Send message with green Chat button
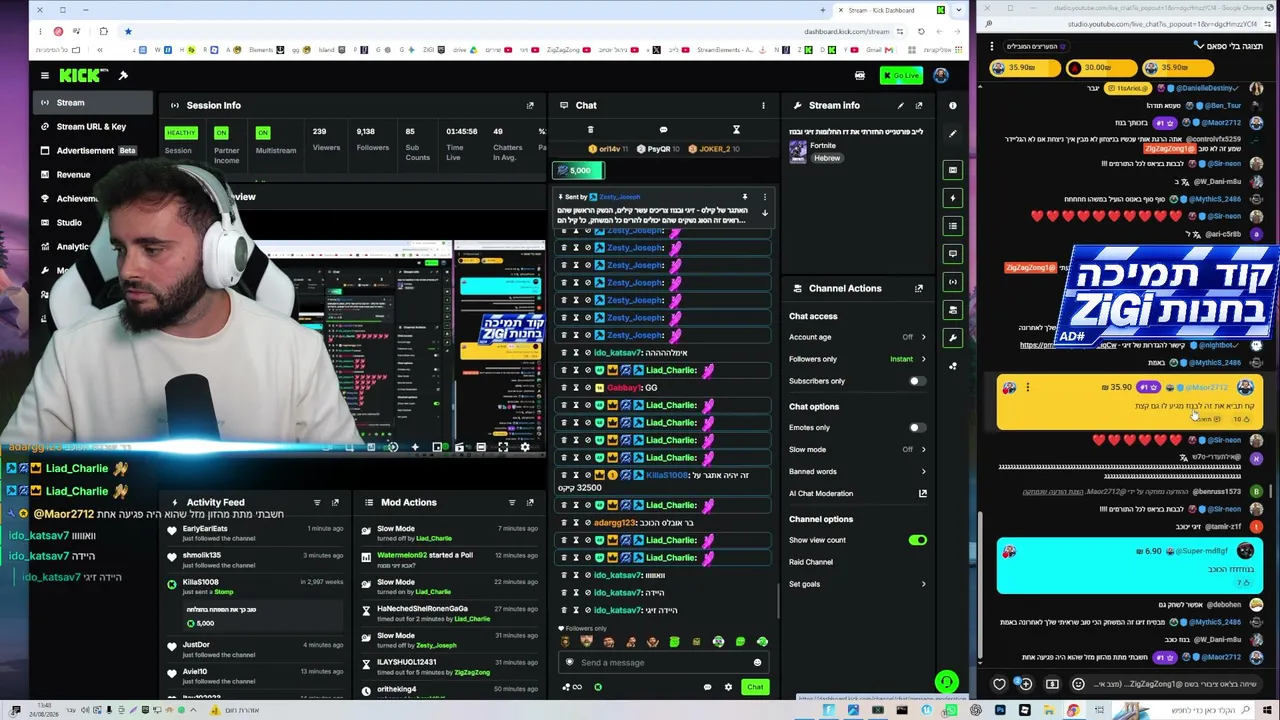Screen dimensions: 1280x720 tap(755, 687)
